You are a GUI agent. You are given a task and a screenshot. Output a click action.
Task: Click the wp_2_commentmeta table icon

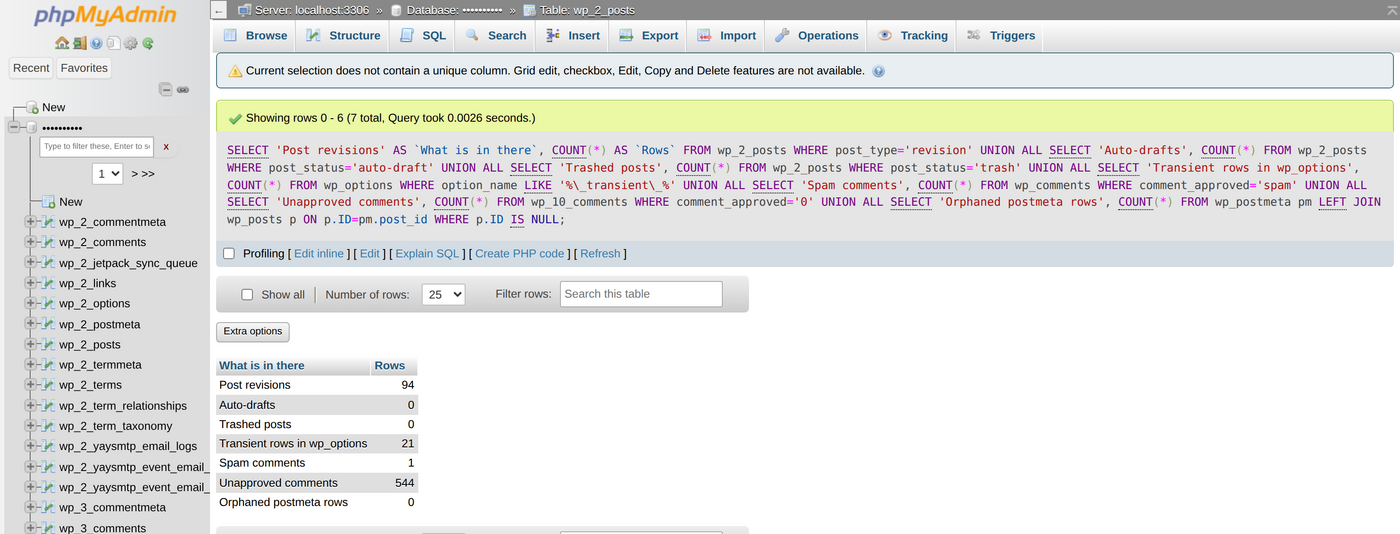coord(48,222)
